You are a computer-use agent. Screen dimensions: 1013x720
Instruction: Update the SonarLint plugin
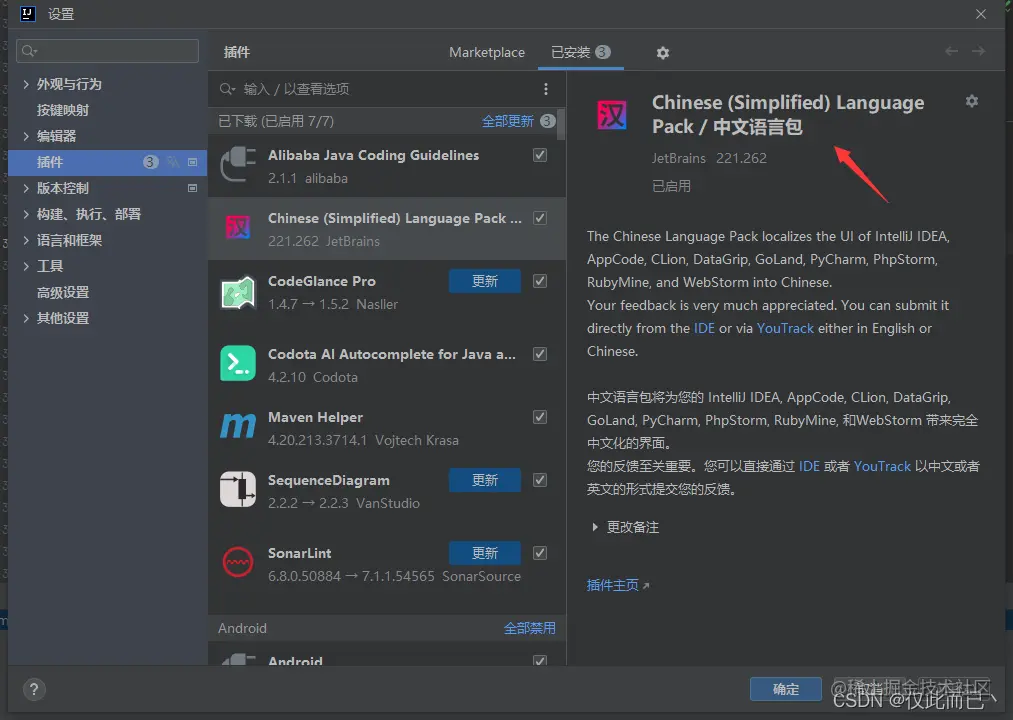click(485, 553)
